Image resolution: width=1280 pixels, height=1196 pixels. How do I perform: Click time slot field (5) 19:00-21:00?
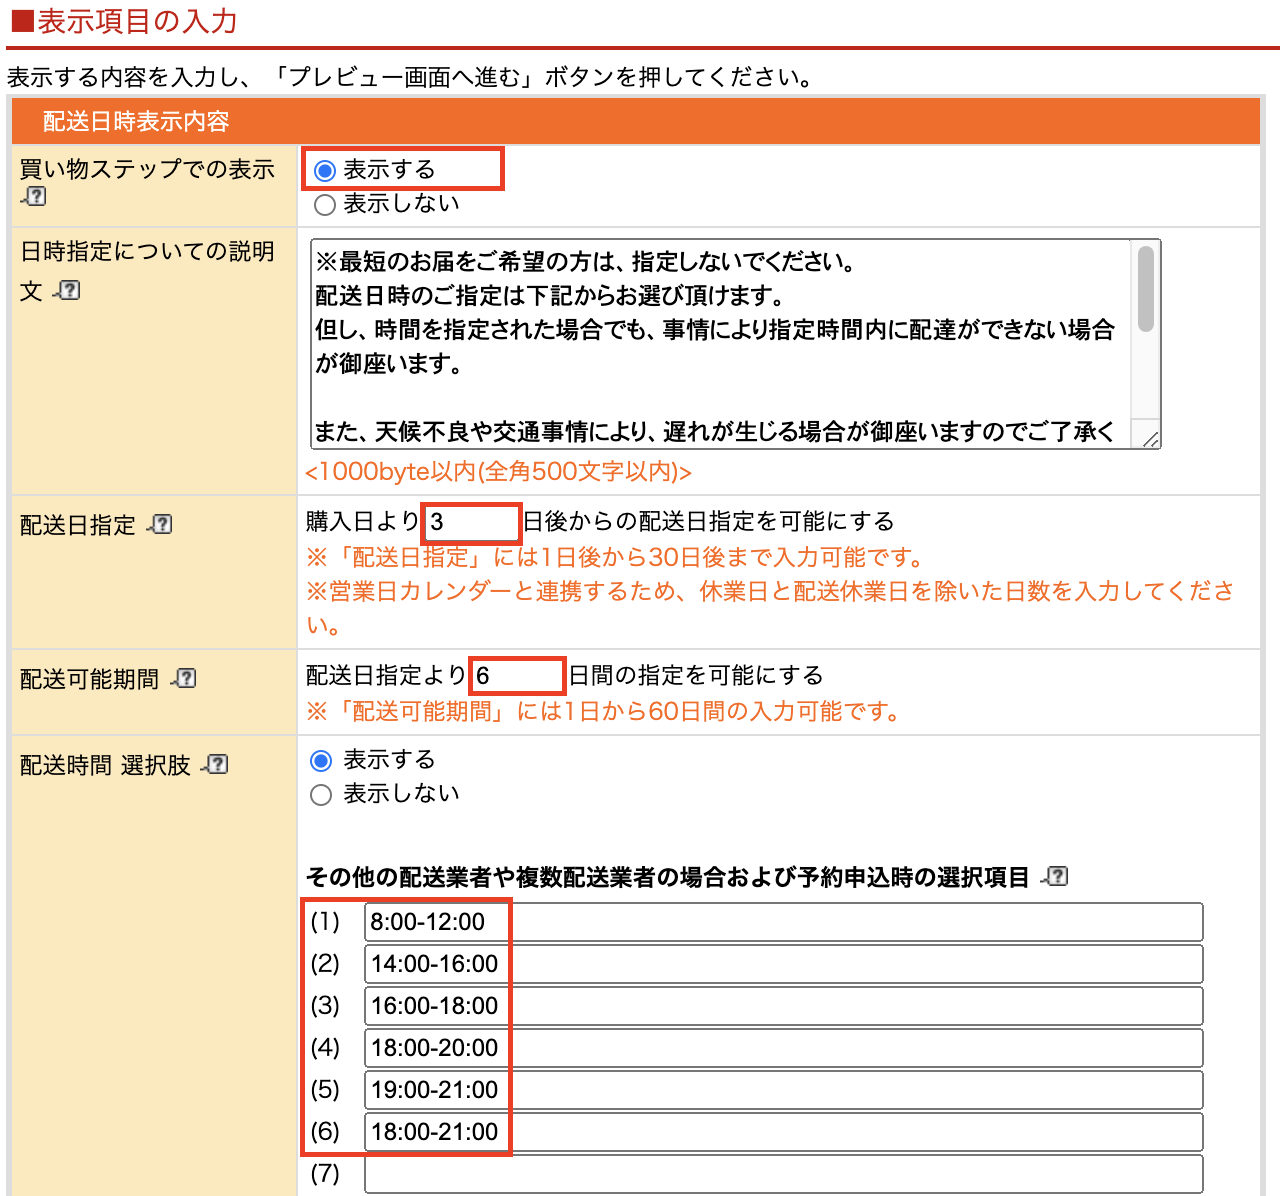pos(783,1090)
